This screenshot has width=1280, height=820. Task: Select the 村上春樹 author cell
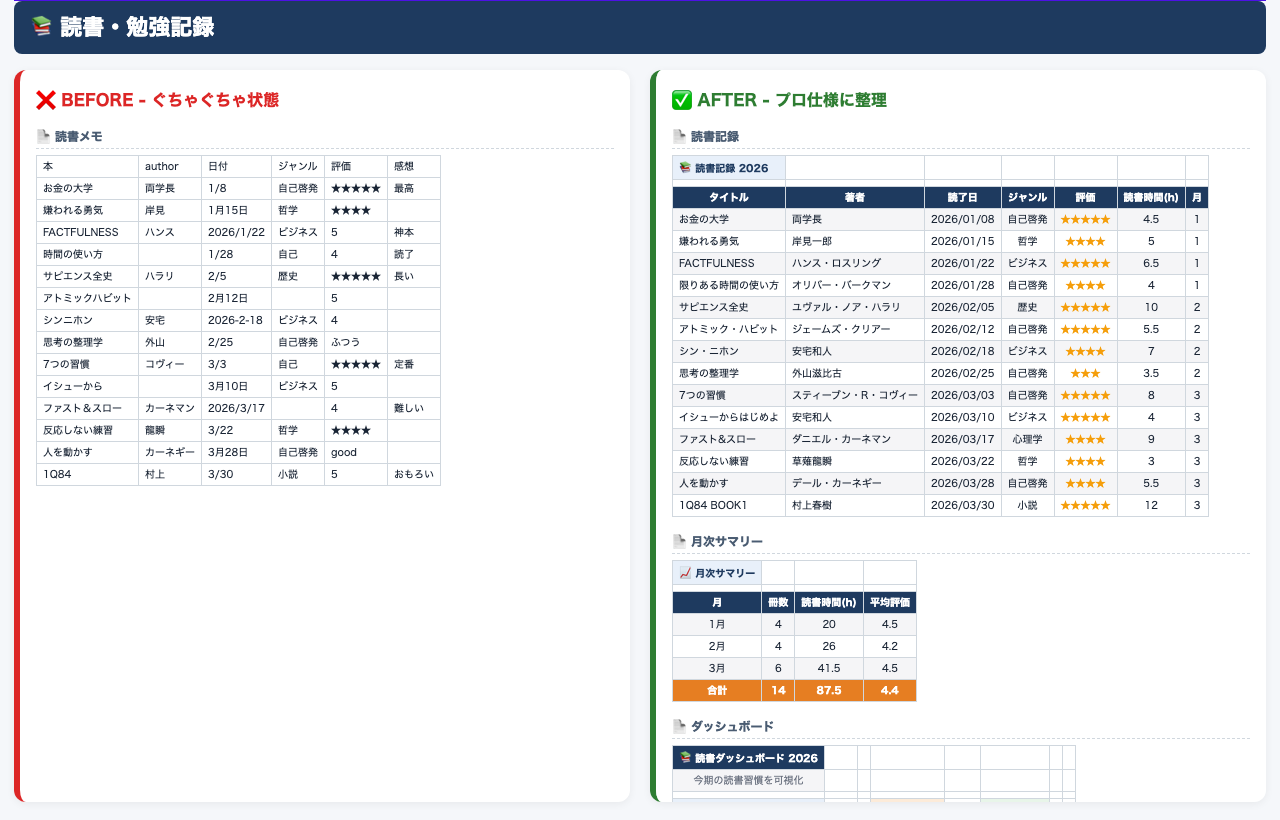[855, 505]
